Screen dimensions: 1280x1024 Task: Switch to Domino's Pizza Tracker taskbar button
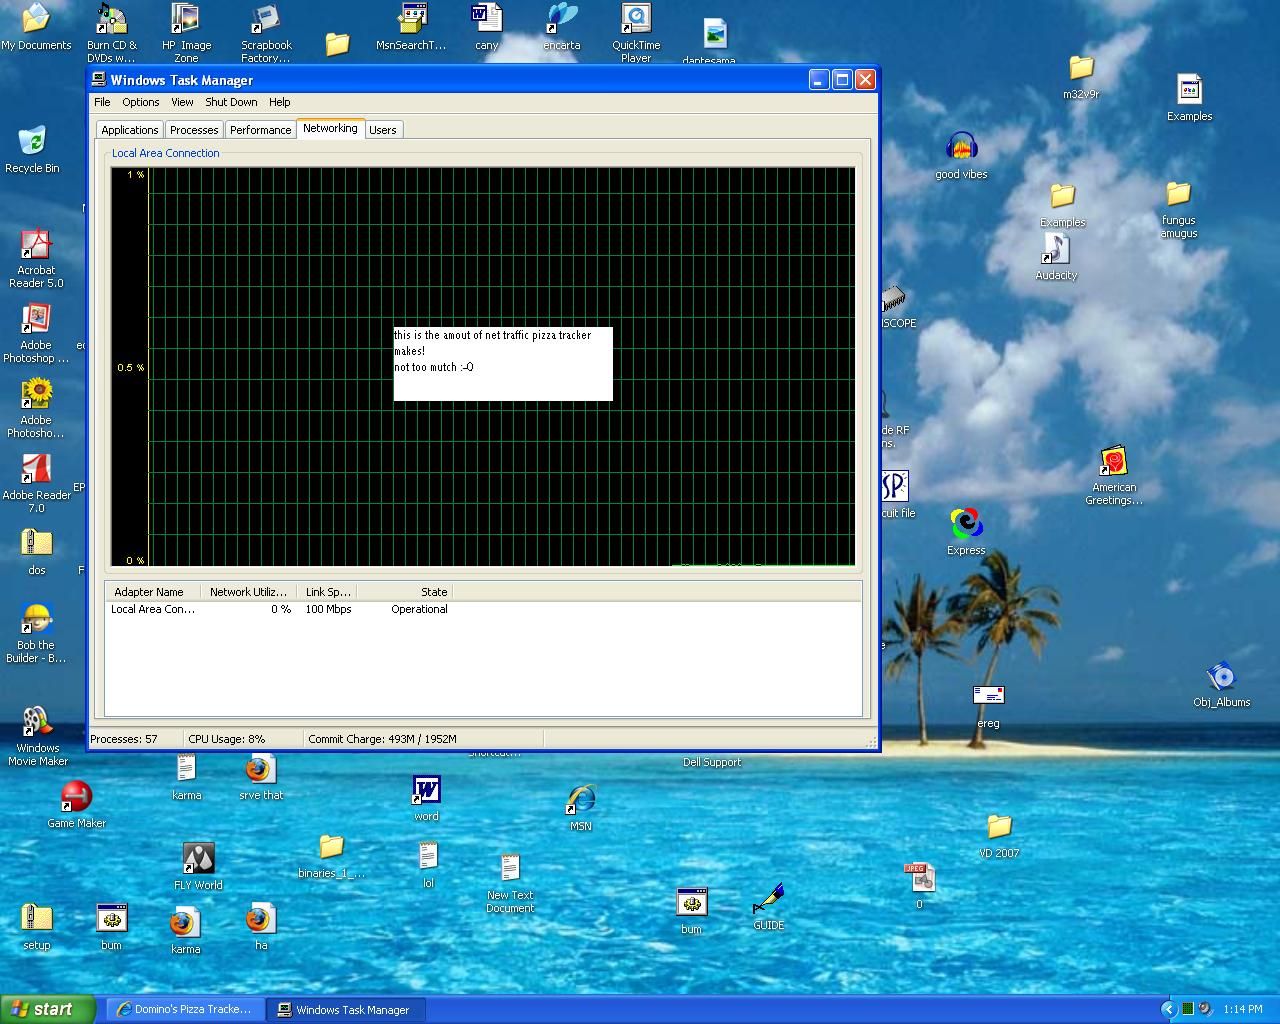[x=186, y=1009]
